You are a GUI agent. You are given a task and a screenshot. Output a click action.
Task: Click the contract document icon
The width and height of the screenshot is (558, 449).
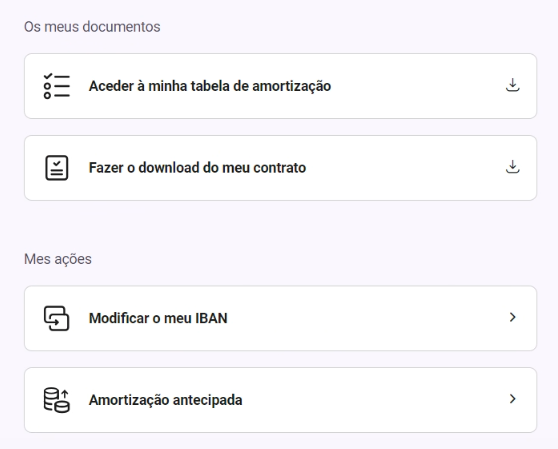pos(57,168)
